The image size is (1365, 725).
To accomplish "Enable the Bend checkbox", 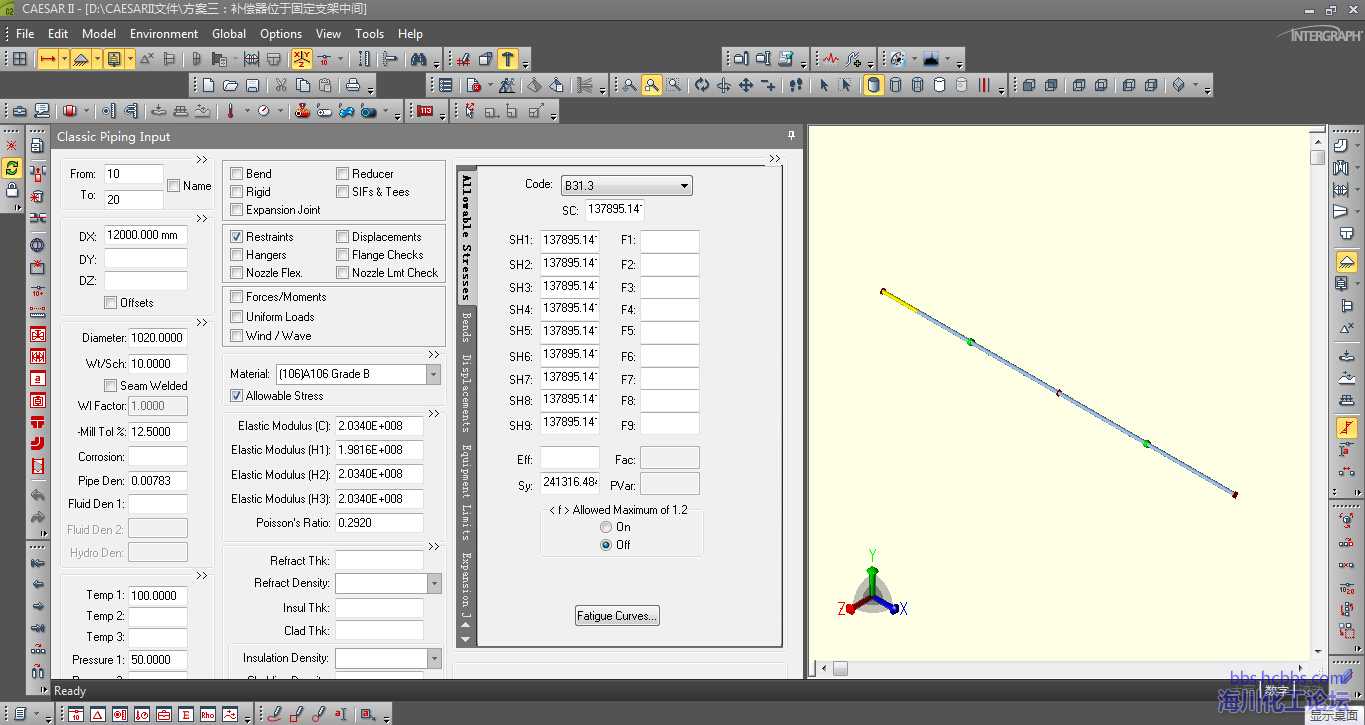I will pos(237,174).
